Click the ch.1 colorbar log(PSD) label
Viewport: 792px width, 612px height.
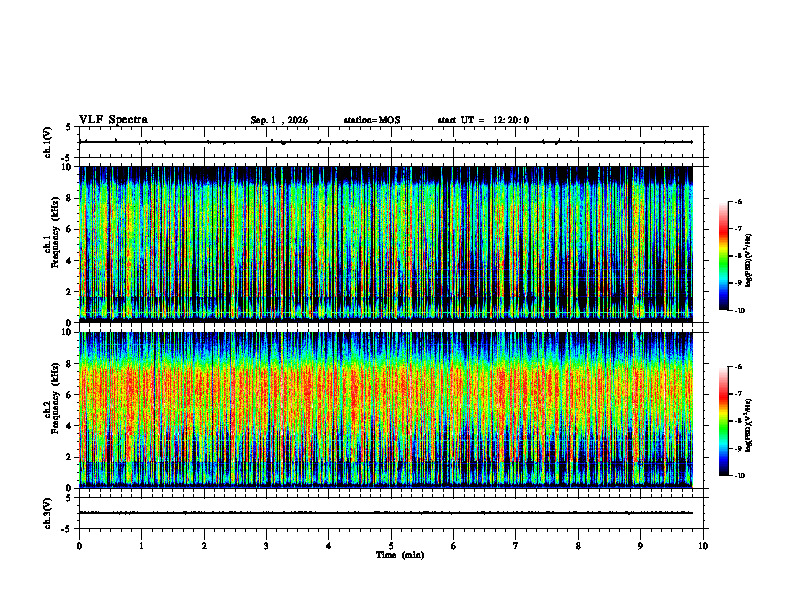click(x=749, y=261)
